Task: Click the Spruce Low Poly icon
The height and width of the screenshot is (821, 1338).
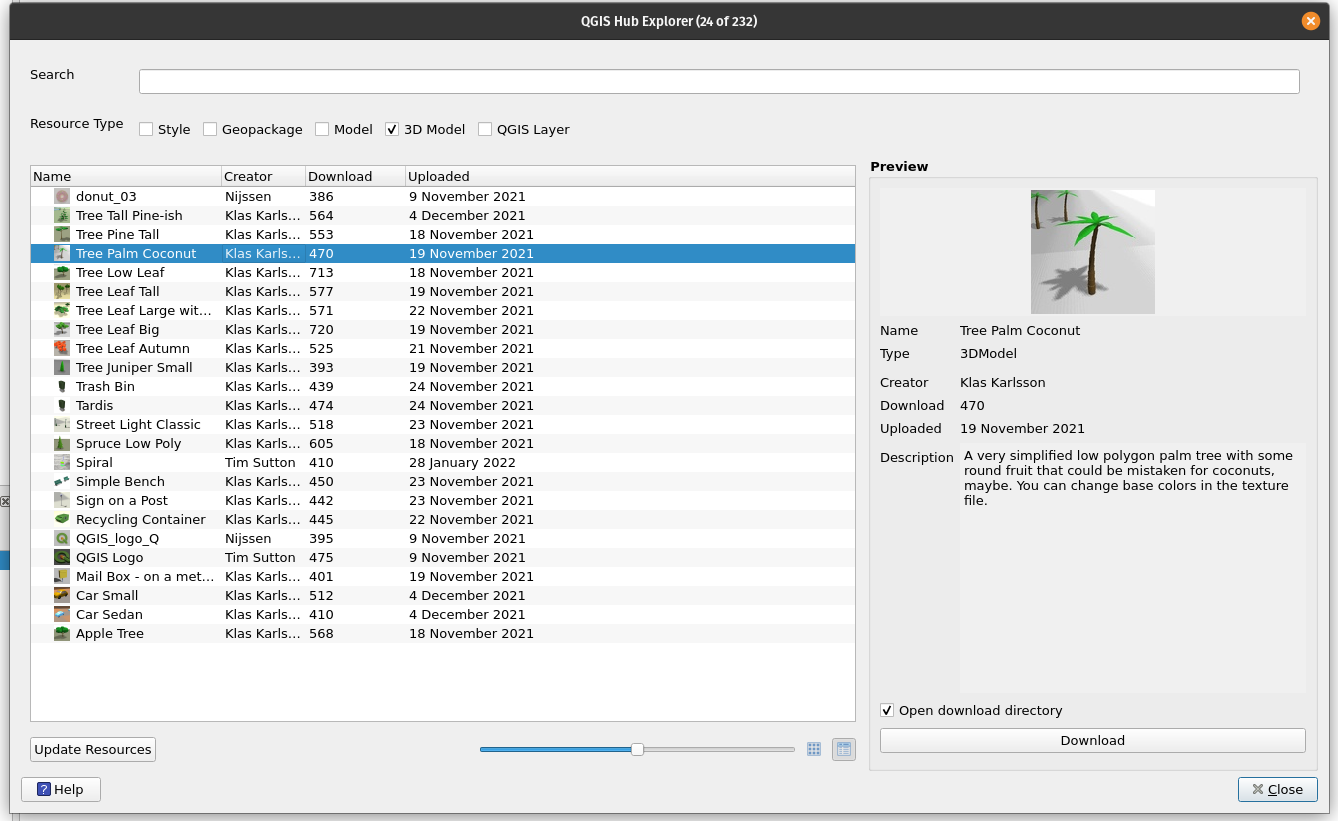Action: pos(62,444)
